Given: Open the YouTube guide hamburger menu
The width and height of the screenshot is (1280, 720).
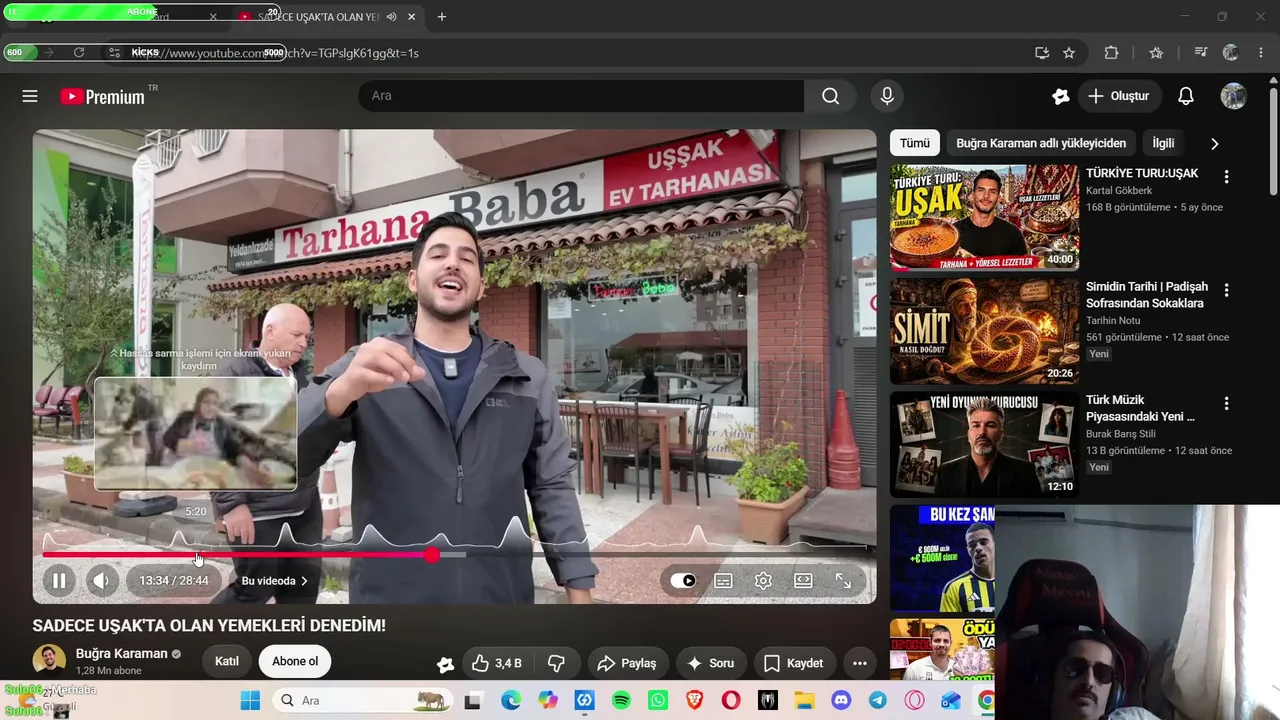Looking at the screenshot, I should (30, 96).
